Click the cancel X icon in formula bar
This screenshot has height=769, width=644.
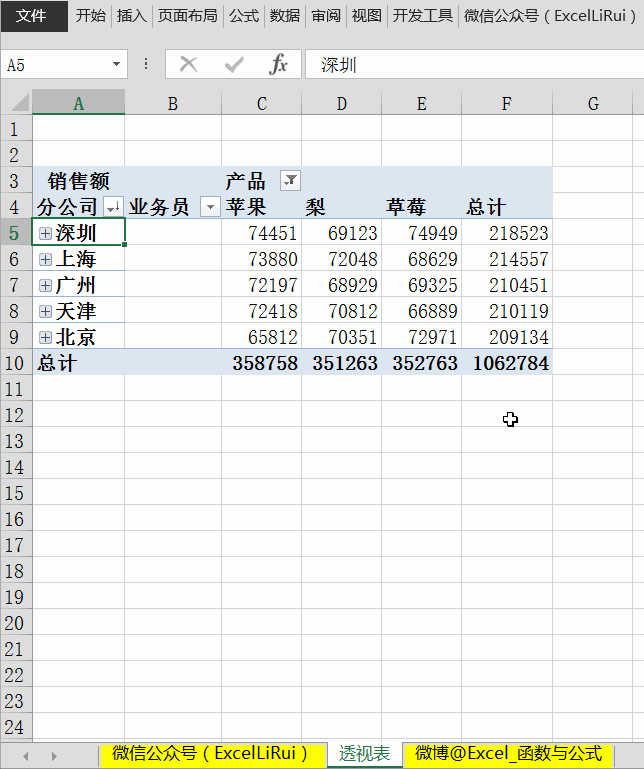click(188, 64)
